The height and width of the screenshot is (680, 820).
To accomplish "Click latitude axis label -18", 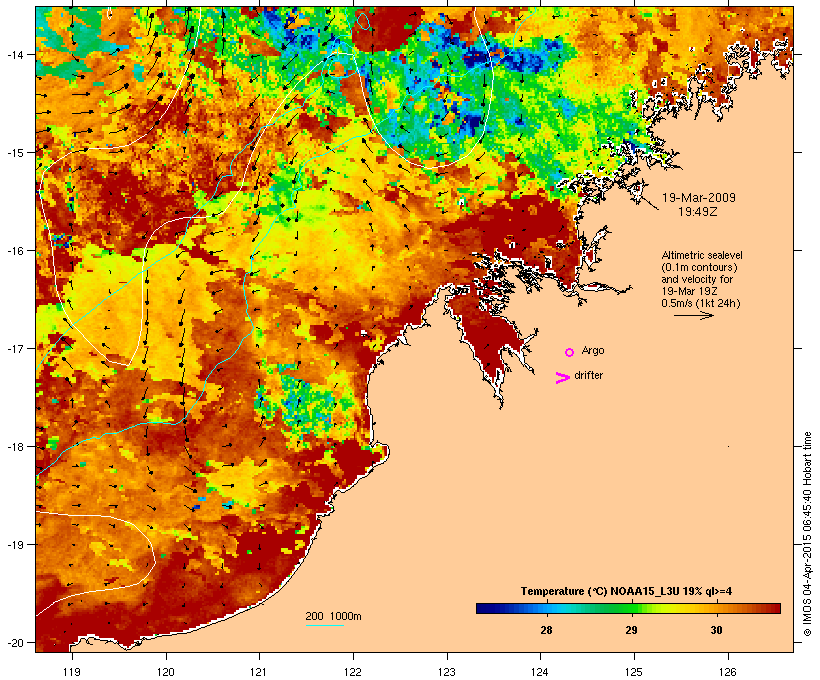I will click(x=14, y=446).
